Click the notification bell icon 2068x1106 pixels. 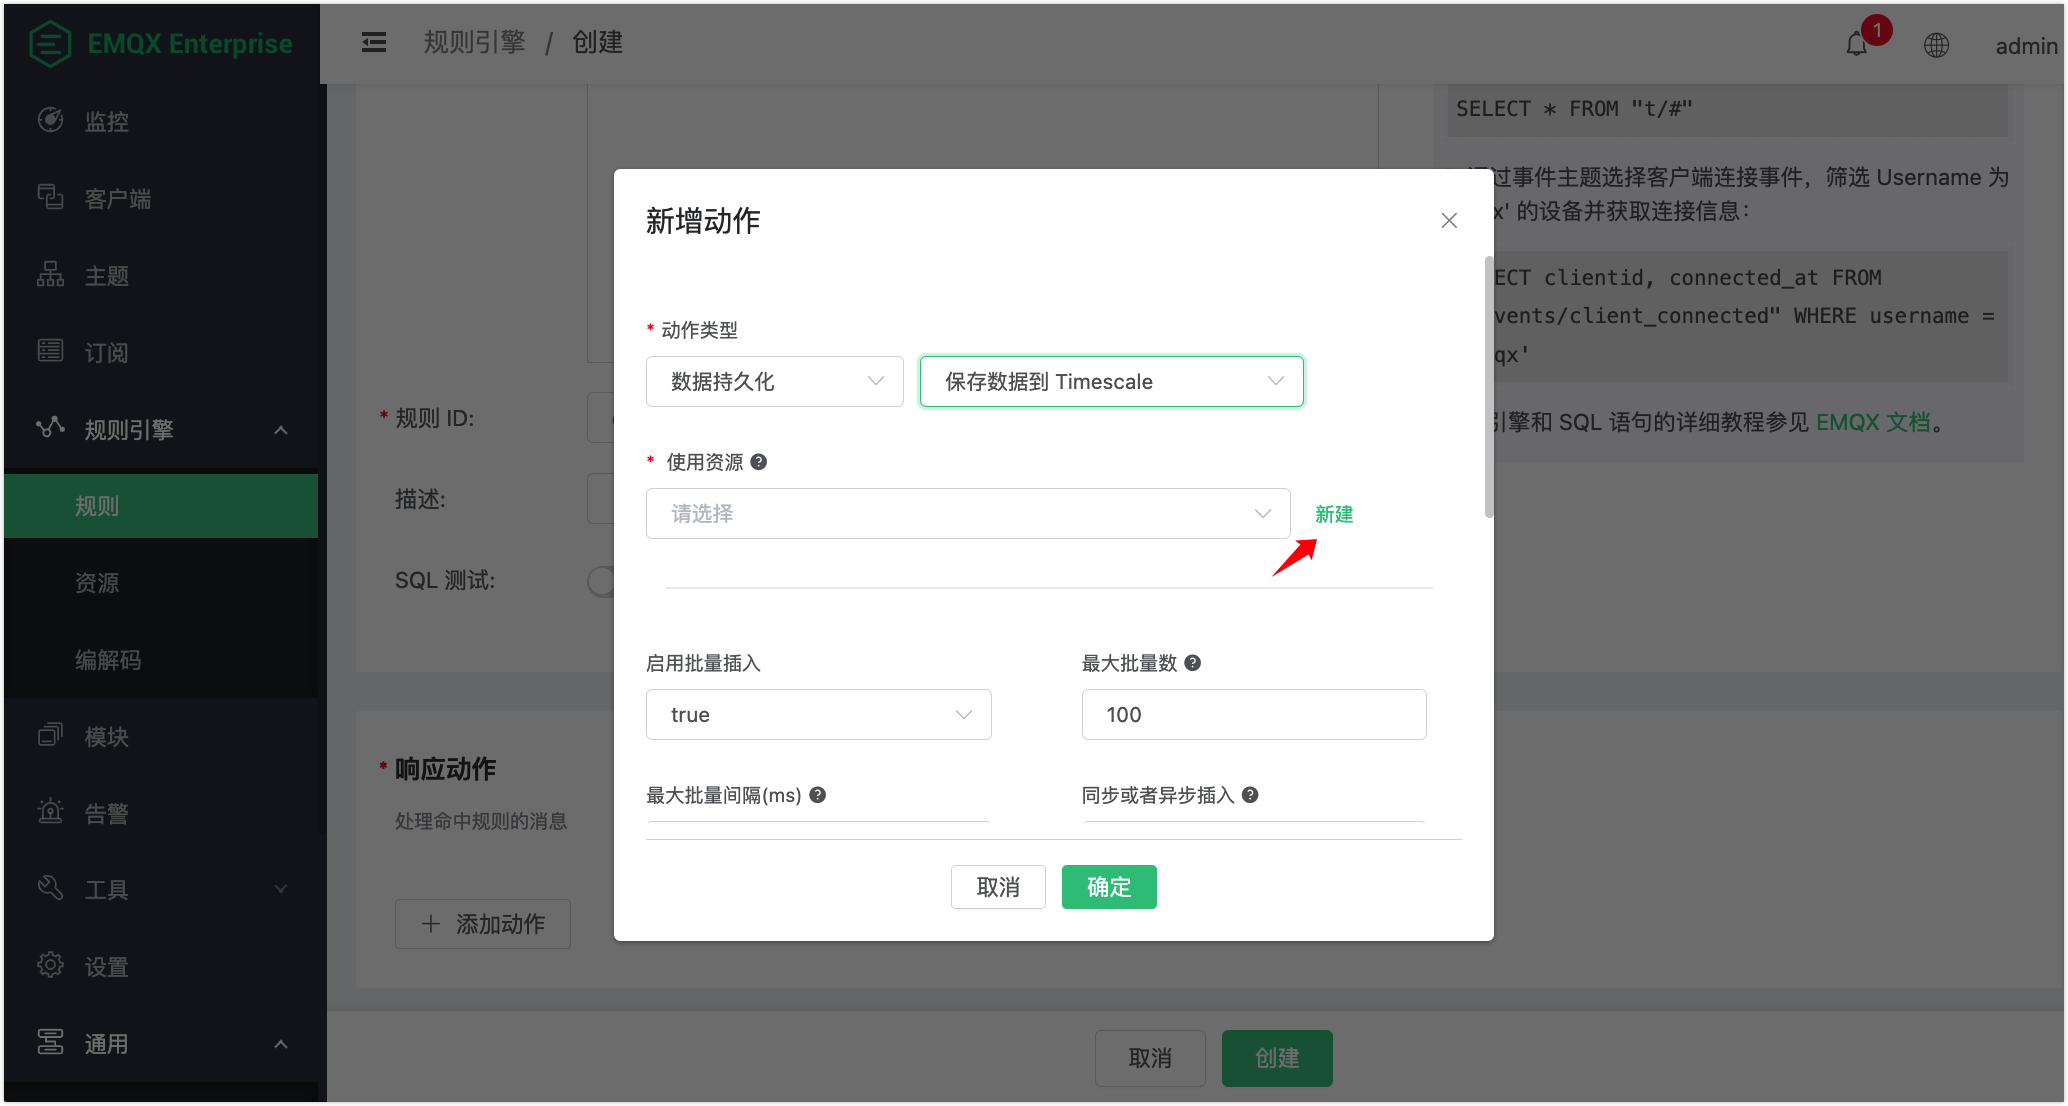click(1856, 45)
